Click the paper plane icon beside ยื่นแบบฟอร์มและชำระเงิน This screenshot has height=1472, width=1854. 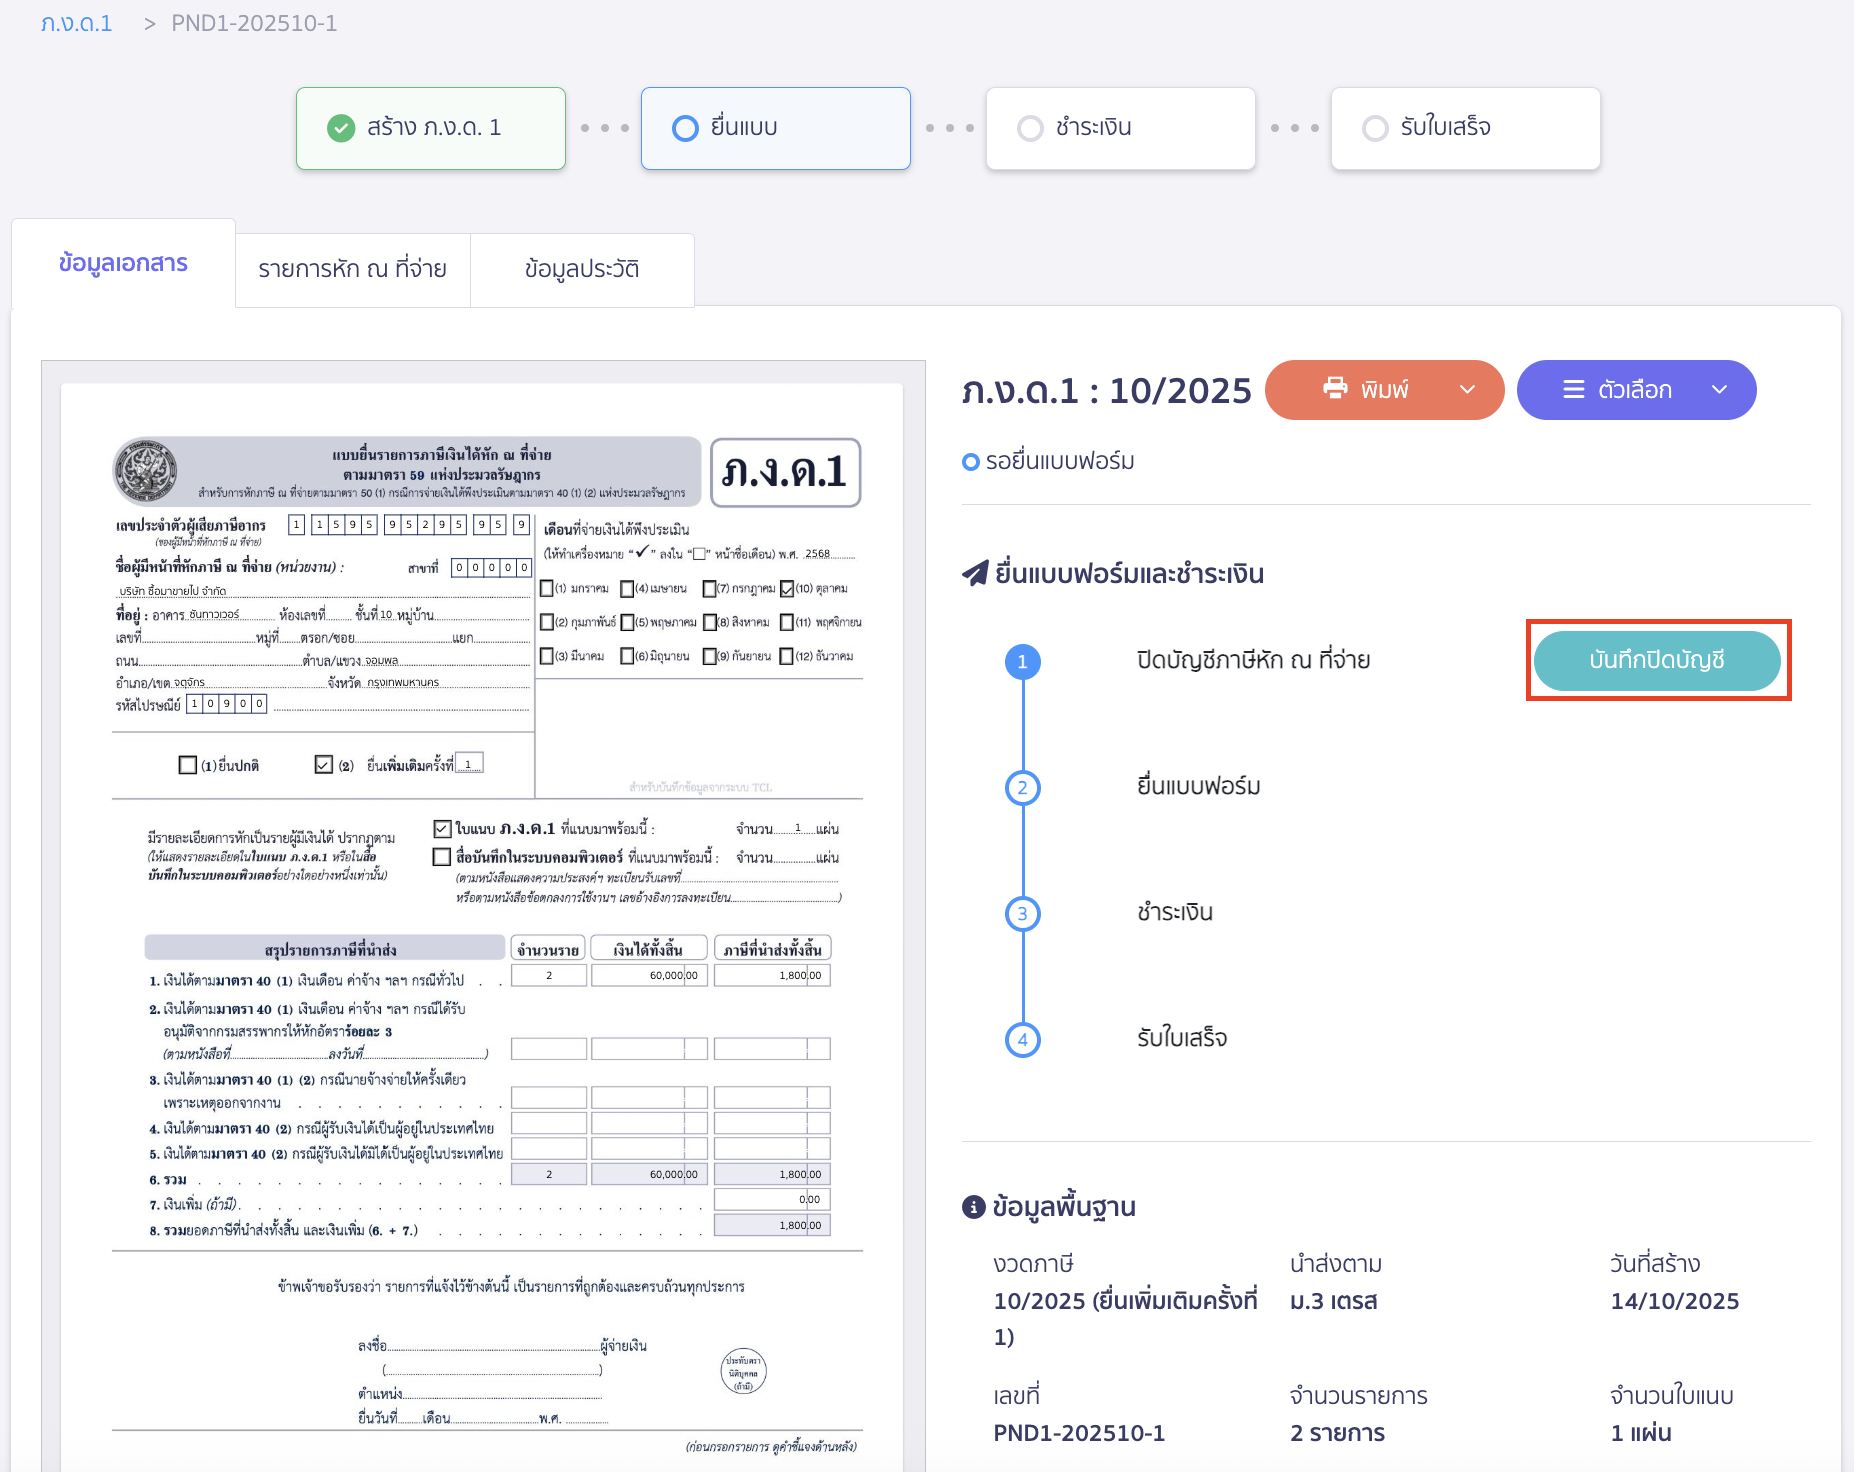[x=975, y=572]
